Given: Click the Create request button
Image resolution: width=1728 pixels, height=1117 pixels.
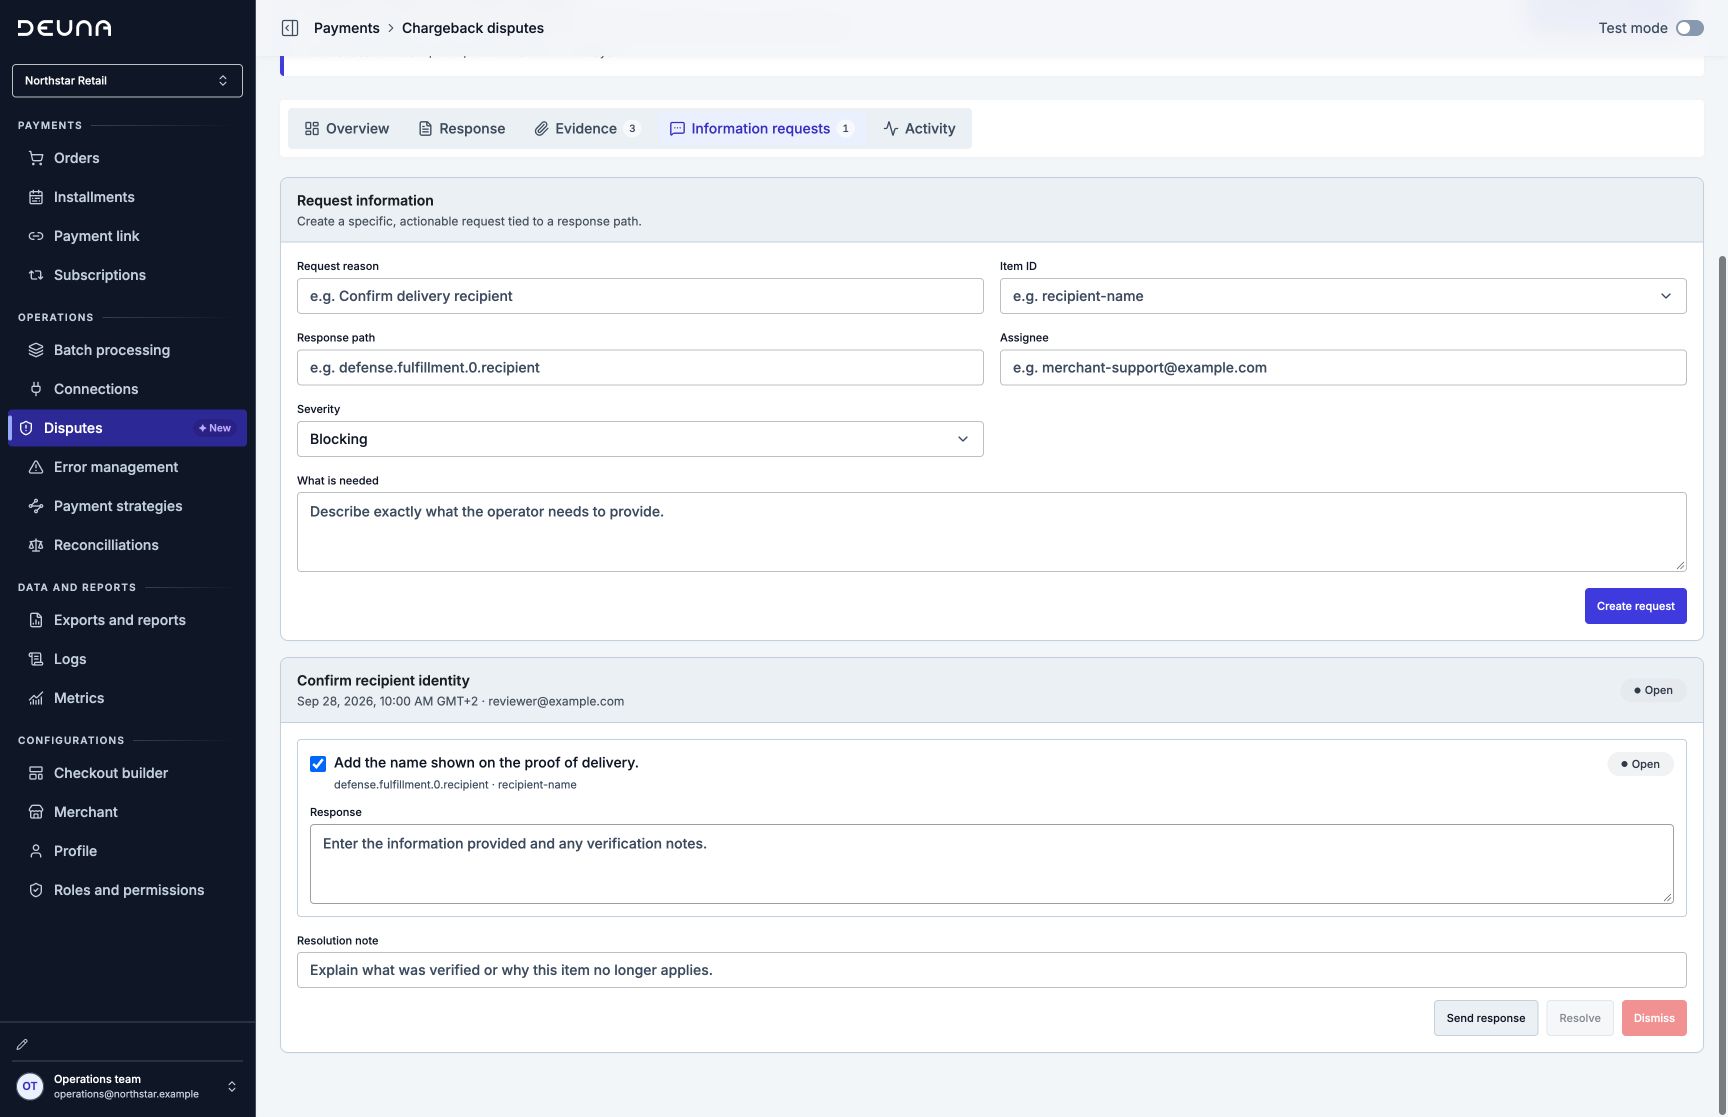Looking at the screenshot, I should 1636,606.
